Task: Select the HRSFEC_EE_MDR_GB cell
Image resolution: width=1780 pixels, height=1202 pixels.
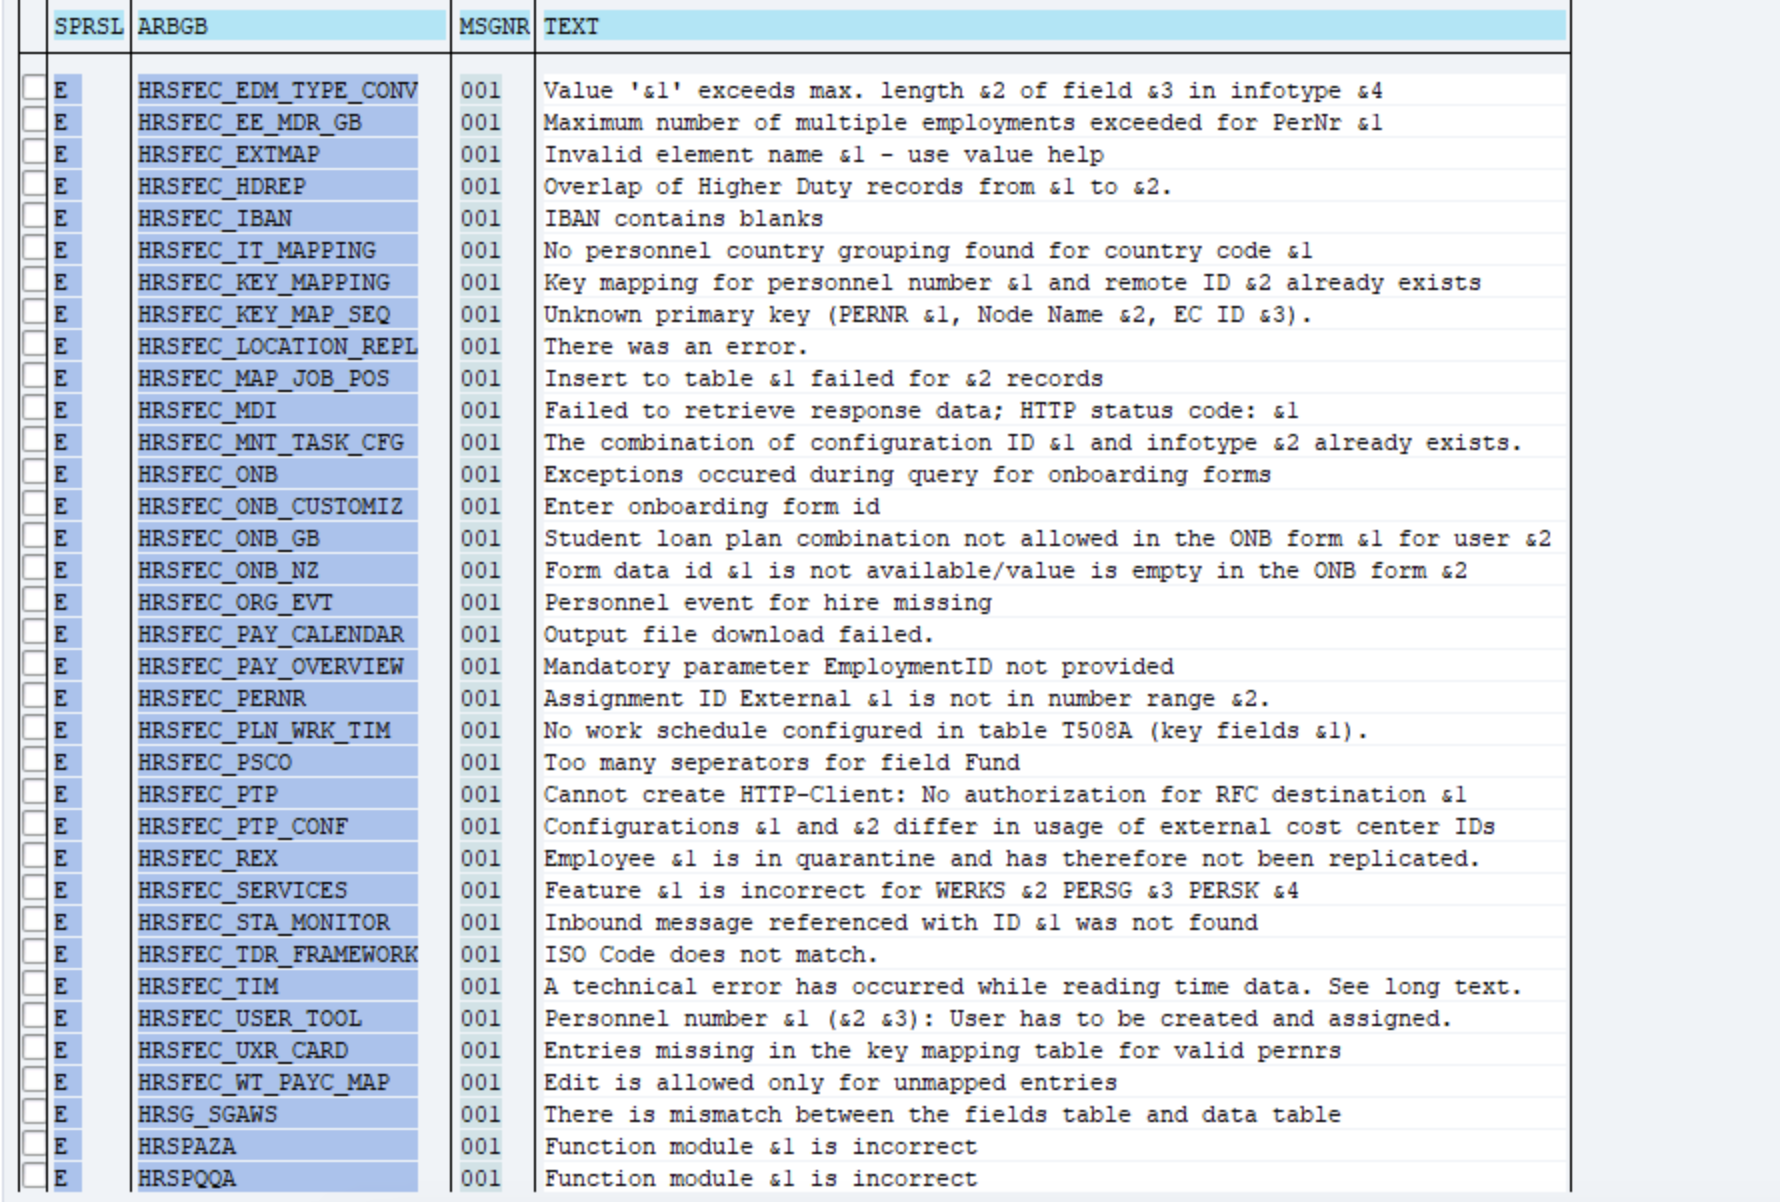Action: 277,122
